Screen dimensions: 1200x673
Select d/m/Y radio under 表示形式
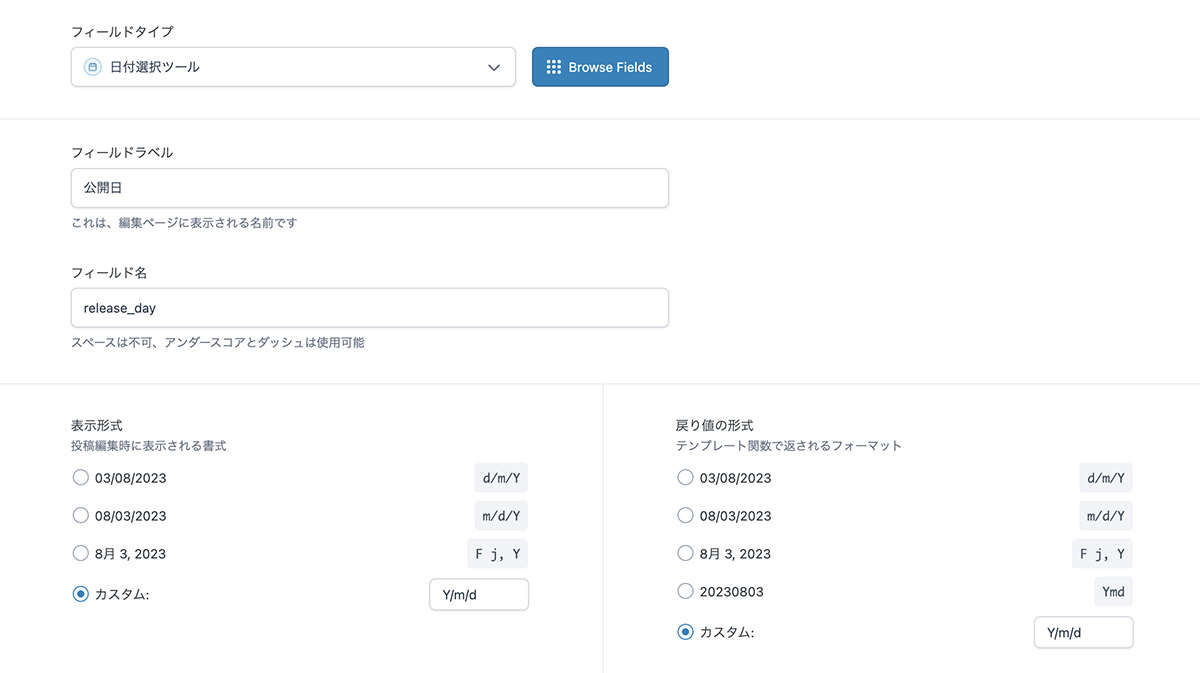tap(81, 478)
